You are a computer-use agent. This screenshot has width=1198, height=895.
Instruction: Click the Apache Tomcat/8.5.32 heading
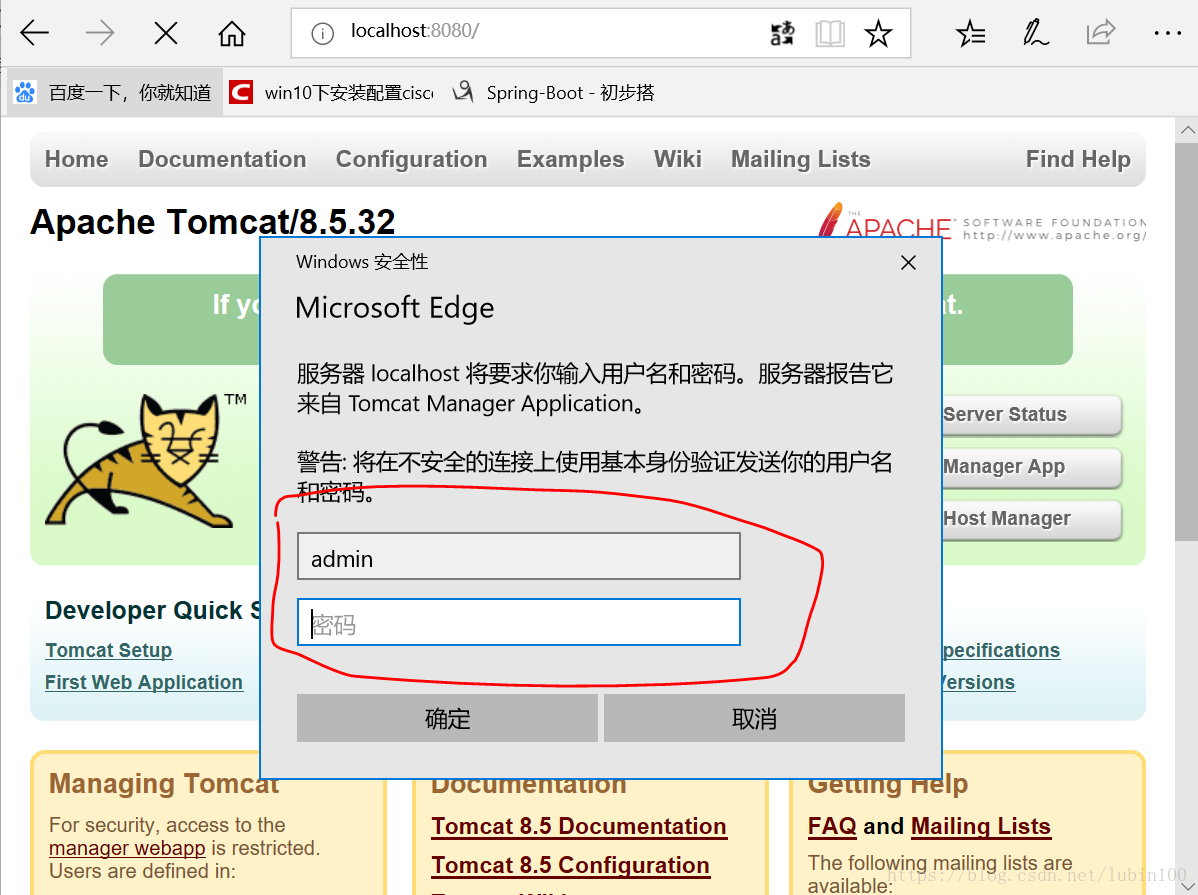pyautogui.click(x=212, y=222)
